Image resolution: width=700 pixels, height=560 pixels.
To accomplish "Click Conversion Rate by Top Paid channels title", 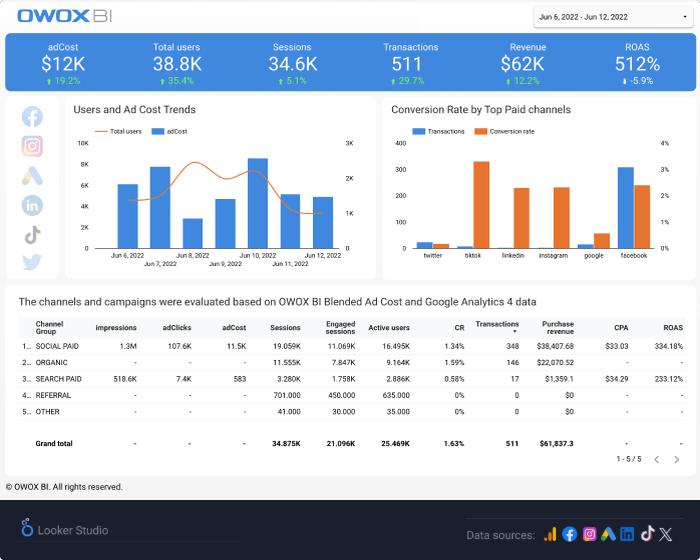I will [481, 109].
